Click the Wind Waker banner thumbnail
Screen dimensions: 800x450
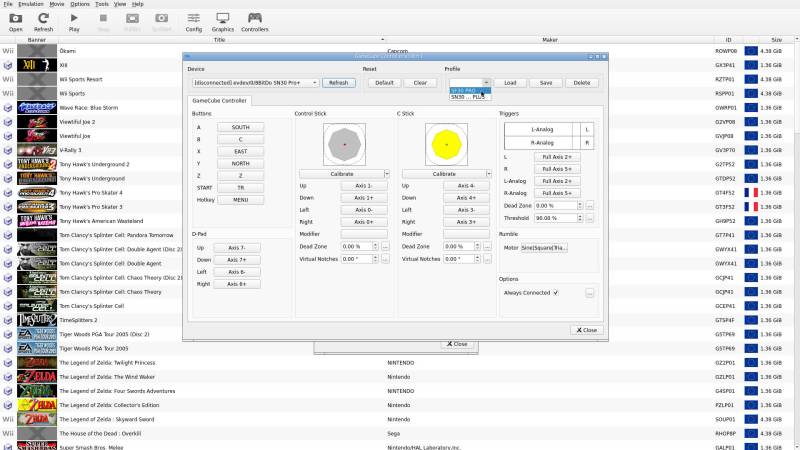[x=37, y=377]
